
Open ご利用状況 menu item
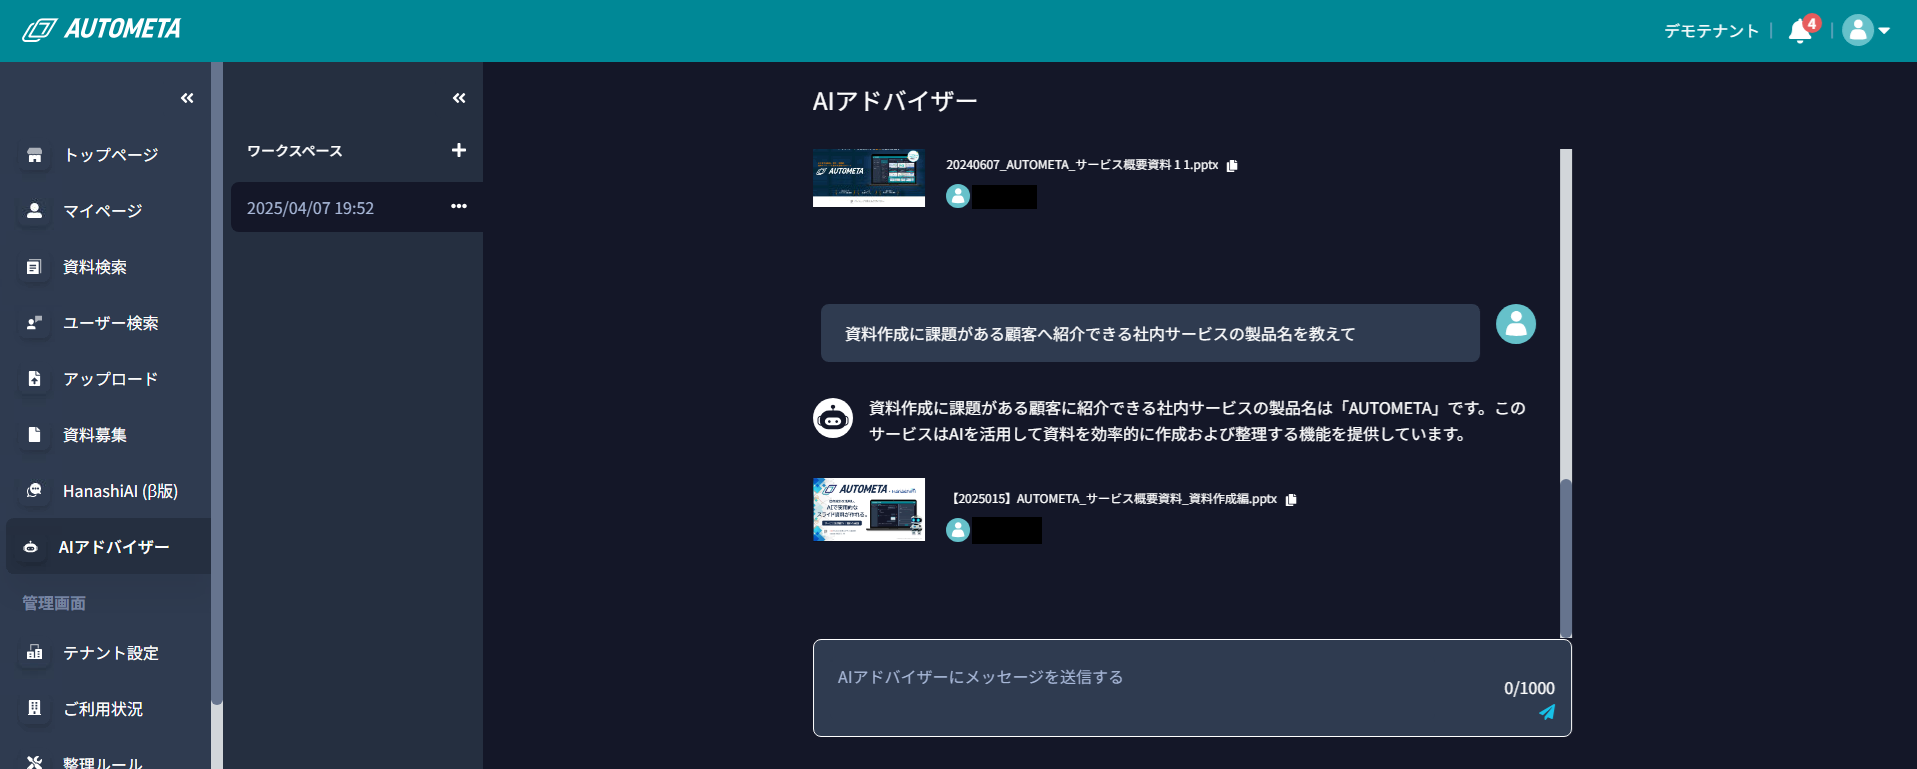[105, 709]
